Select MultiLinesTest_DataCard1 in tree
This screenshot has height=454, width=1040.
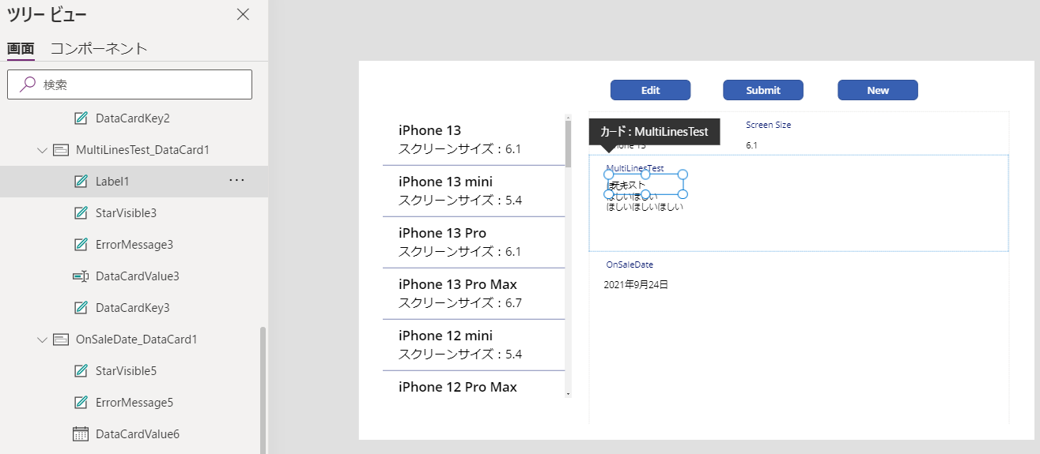(143, 150)
